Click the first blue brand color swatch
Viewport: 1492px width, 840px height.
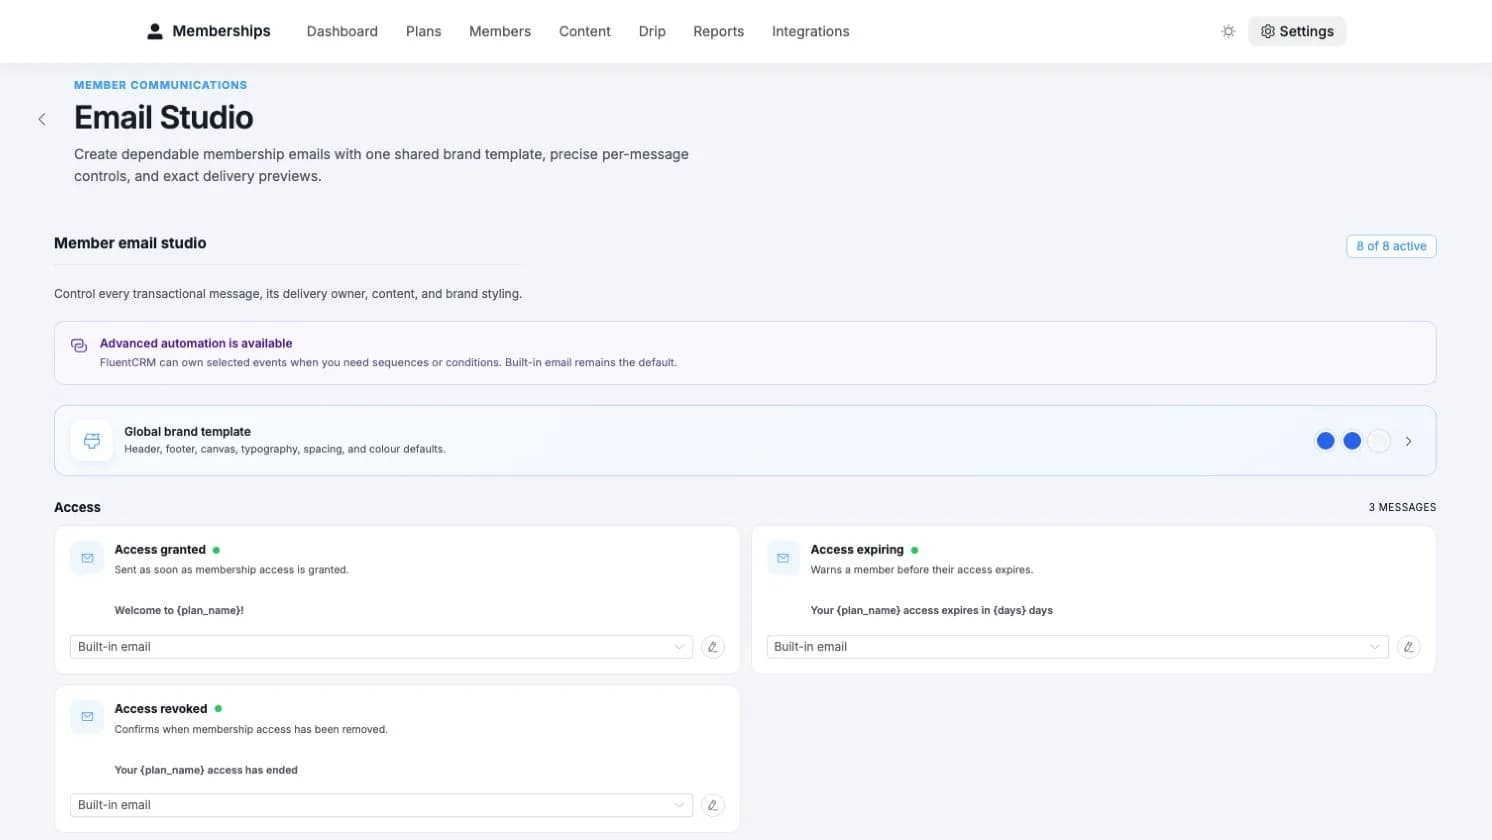(x=1325, y=441)
